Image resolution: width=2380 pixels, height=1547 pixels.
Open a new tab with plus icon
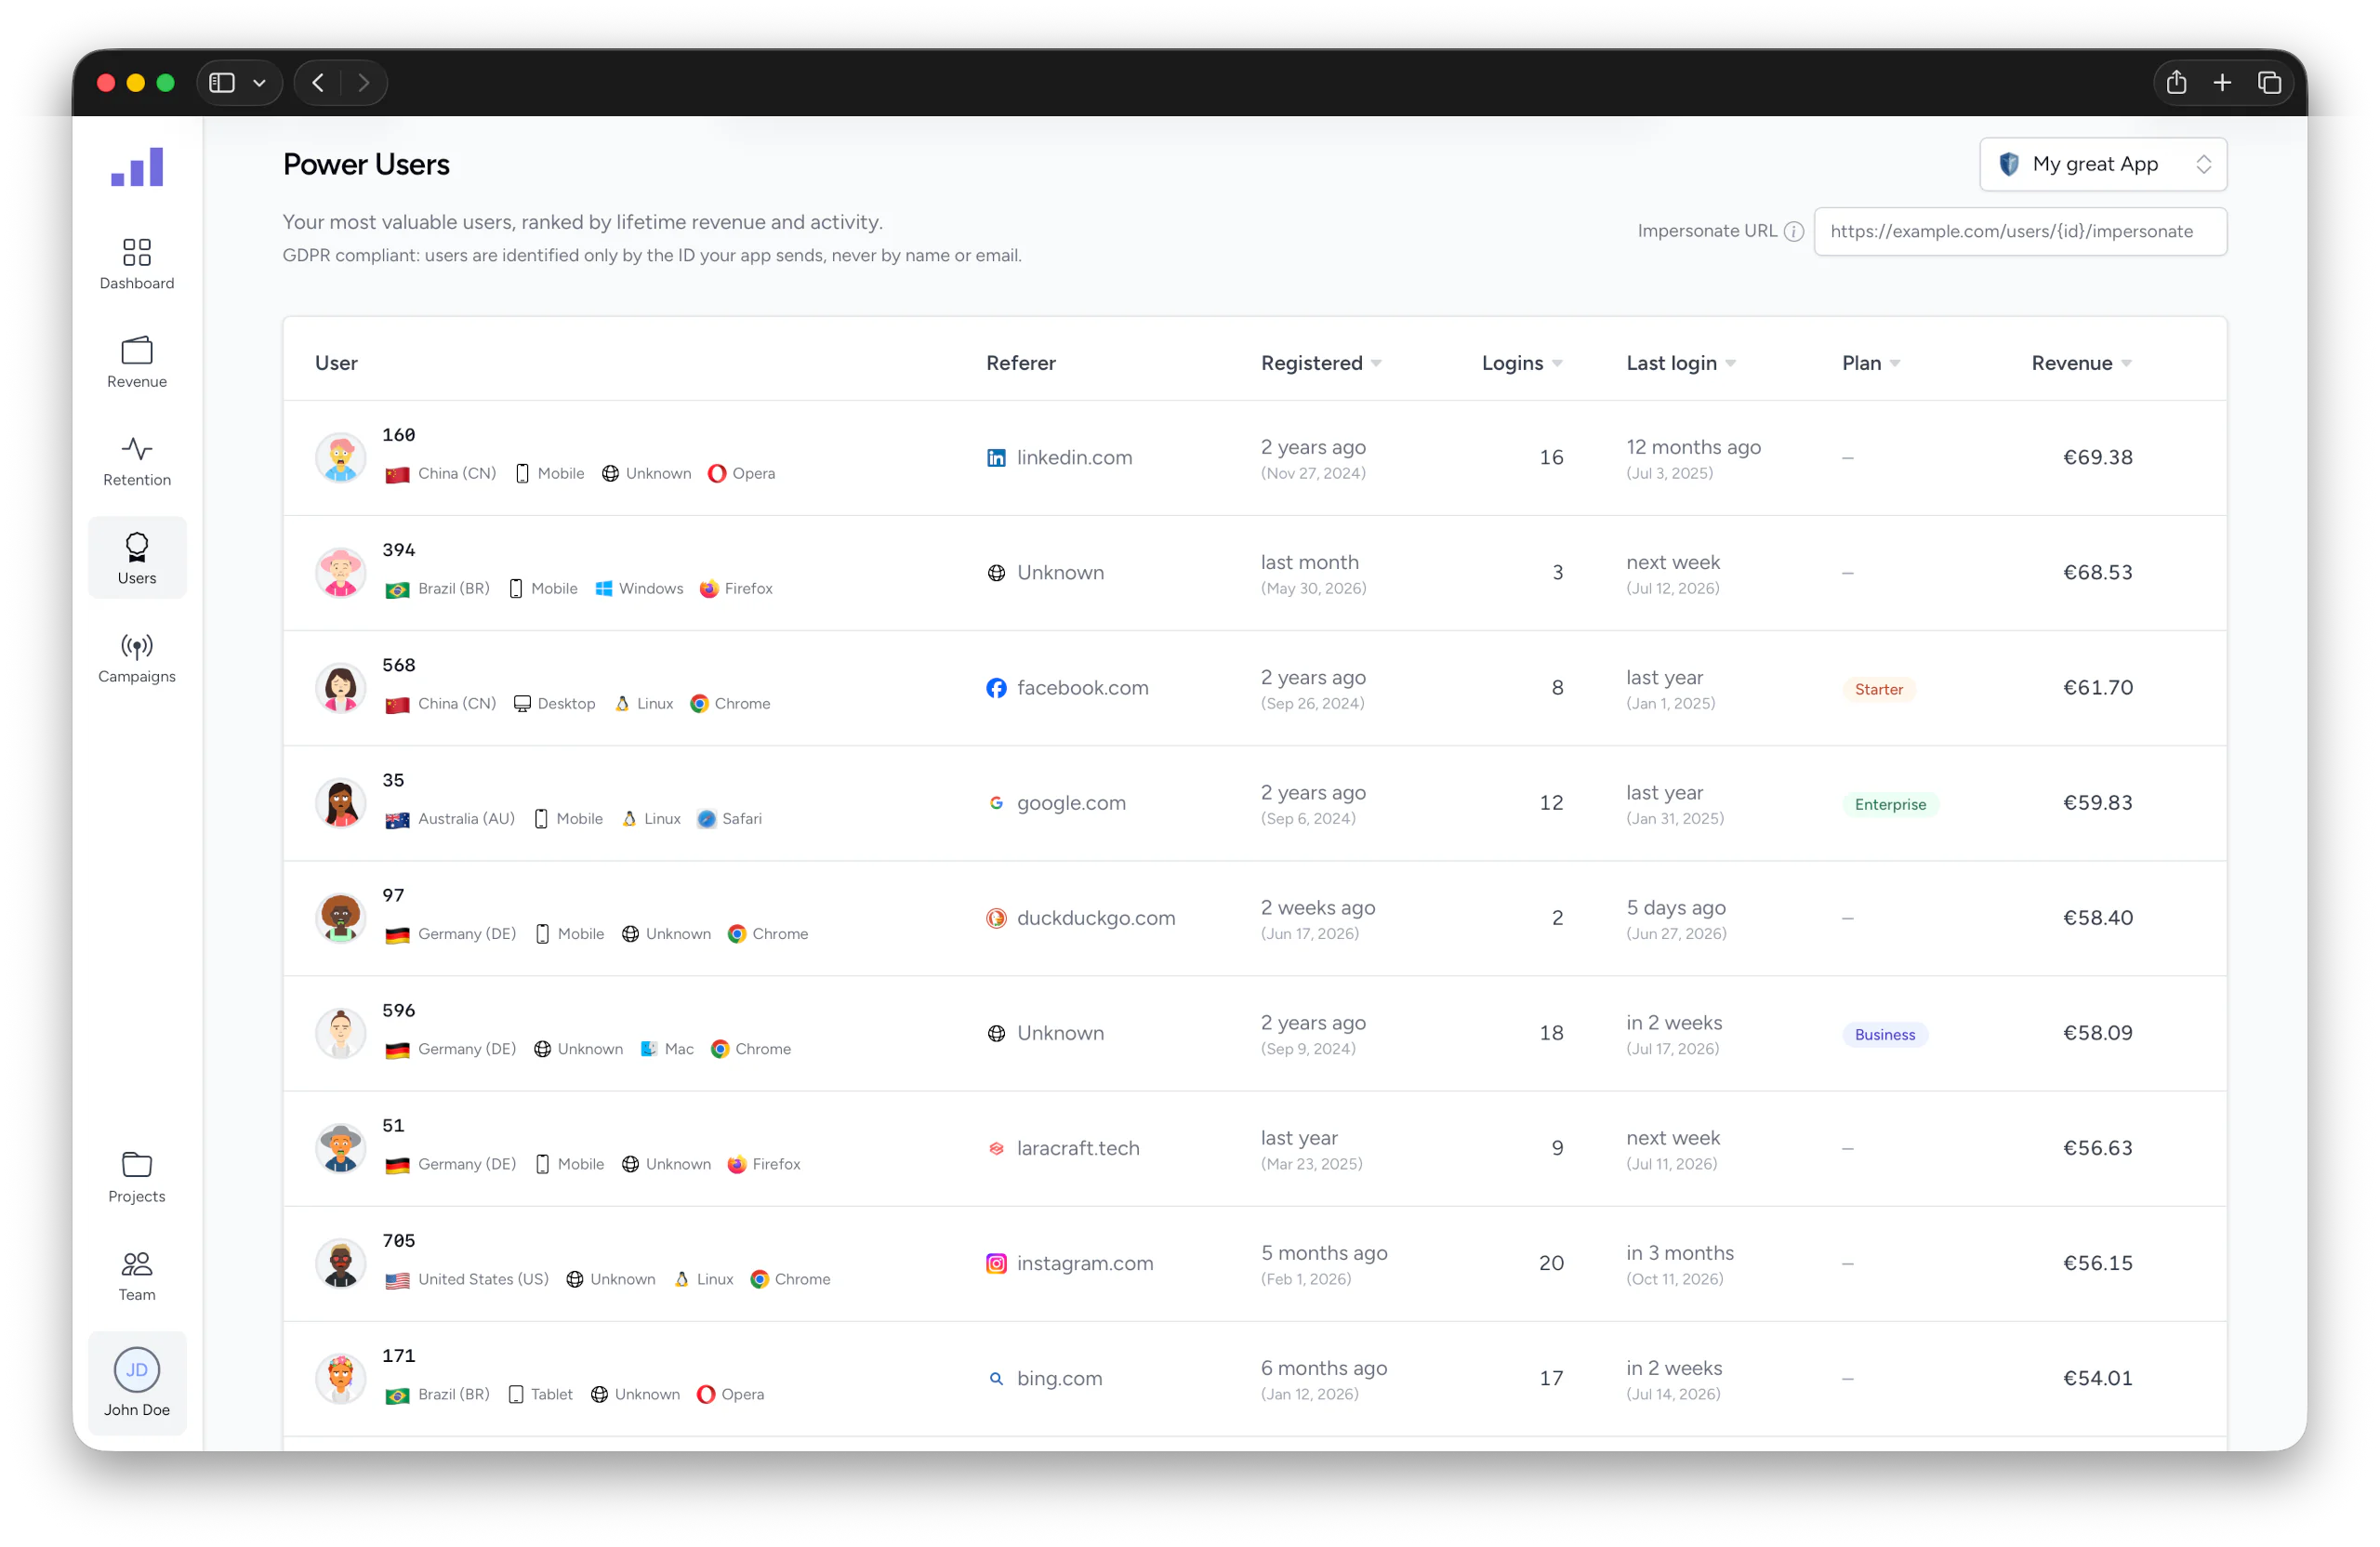click(2222, 83)
